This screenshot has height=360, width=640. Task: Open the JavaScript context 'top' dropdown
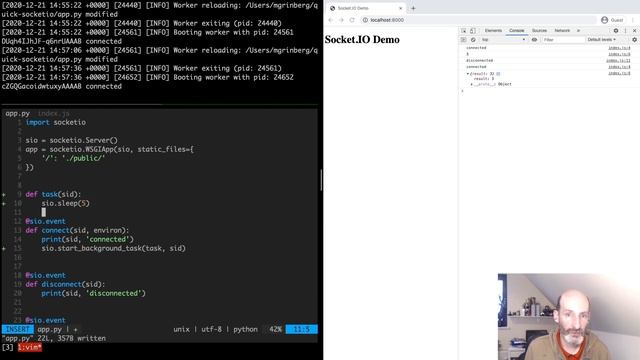(503, 40)
